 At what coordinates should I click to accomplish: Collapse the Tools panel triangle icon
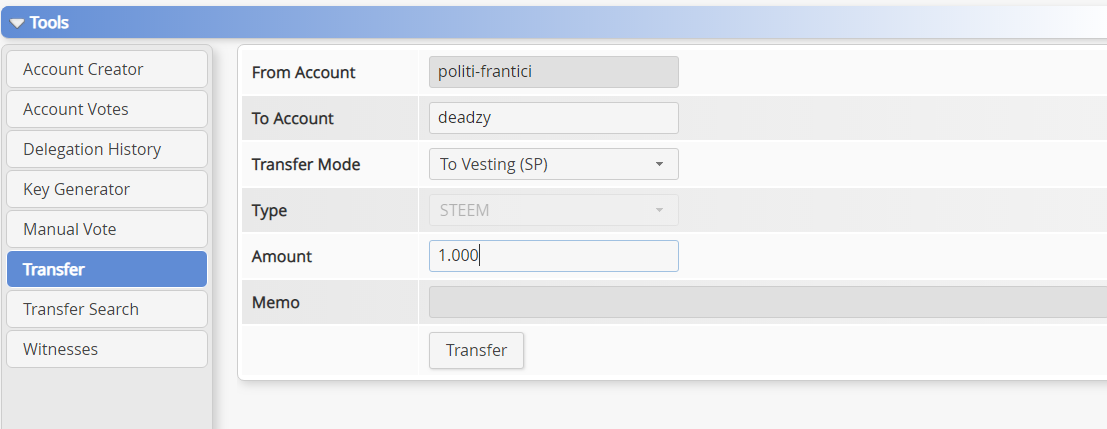(x=17, y=23)
